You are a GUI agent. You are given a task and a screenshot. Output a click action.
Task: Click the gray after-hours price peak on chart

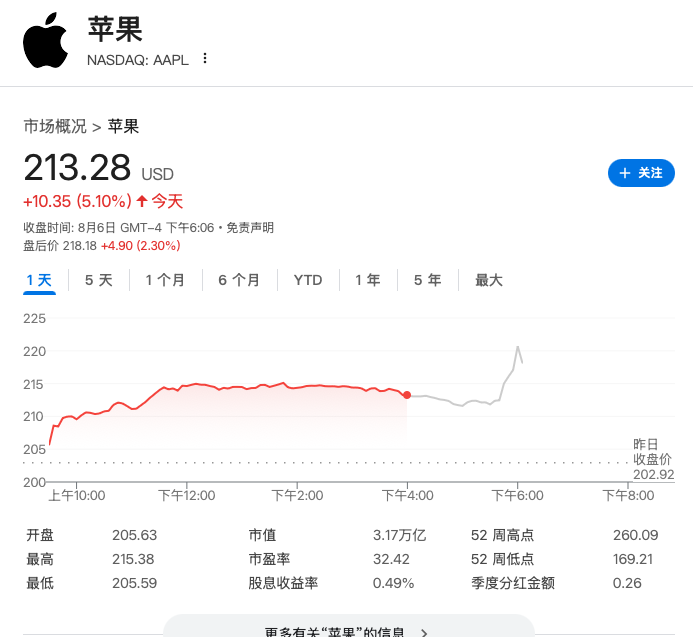(x=518, y=347)
